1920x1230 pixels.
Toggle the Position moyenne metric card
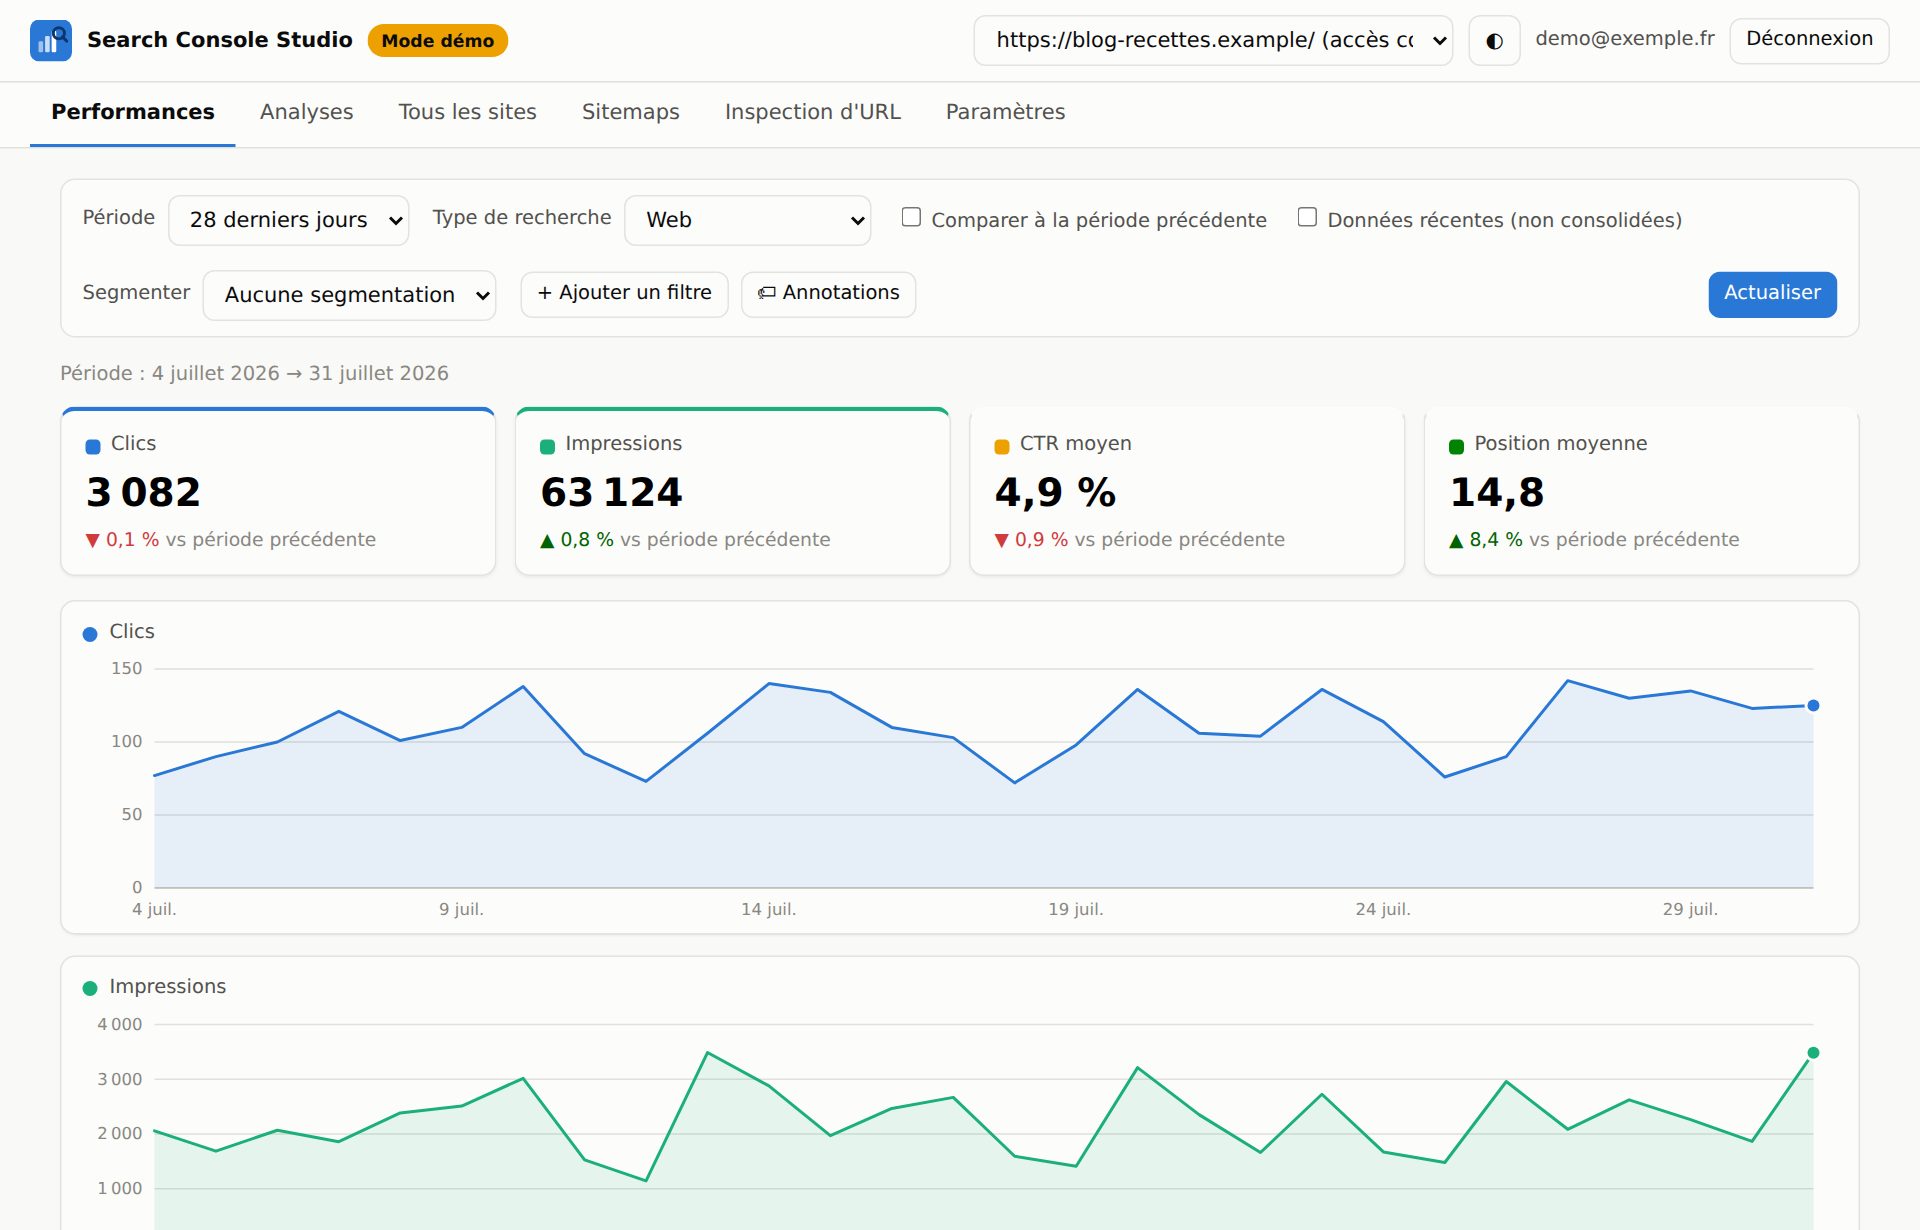pyautogui.click(x=1641, y=491)
